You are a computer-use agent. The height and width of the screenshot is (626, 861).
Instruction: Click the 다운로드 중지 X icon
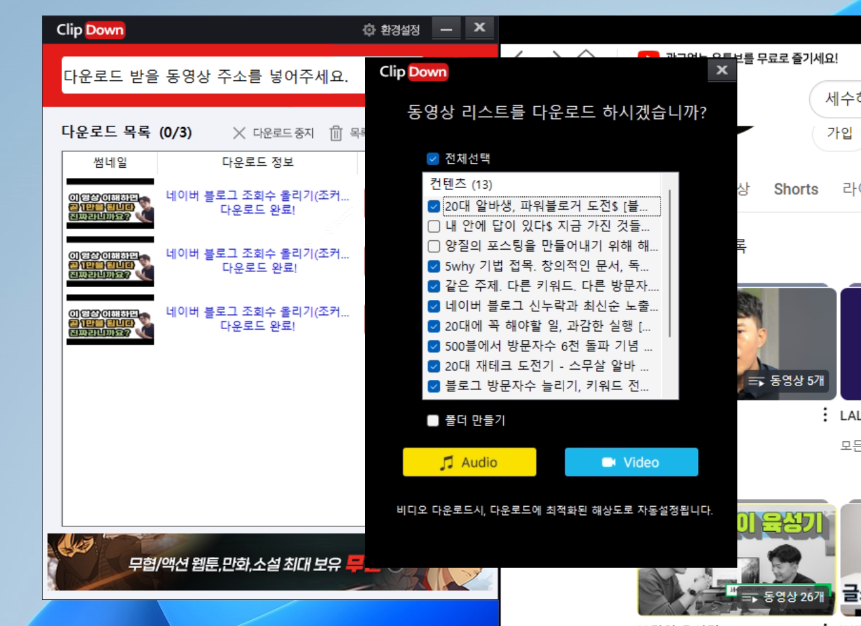pyautogui.click(x=239, y=133)
